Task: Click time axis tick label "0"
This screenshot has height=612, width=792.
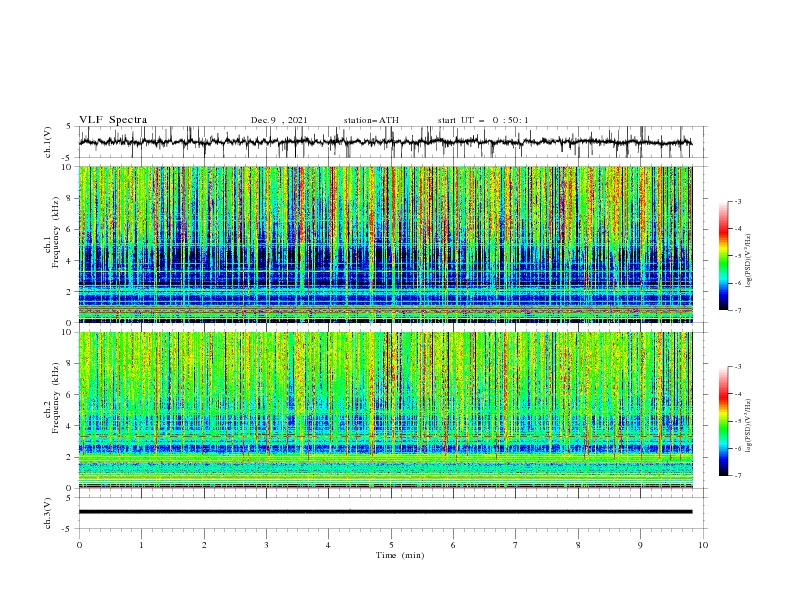Action: click(79, 545)
